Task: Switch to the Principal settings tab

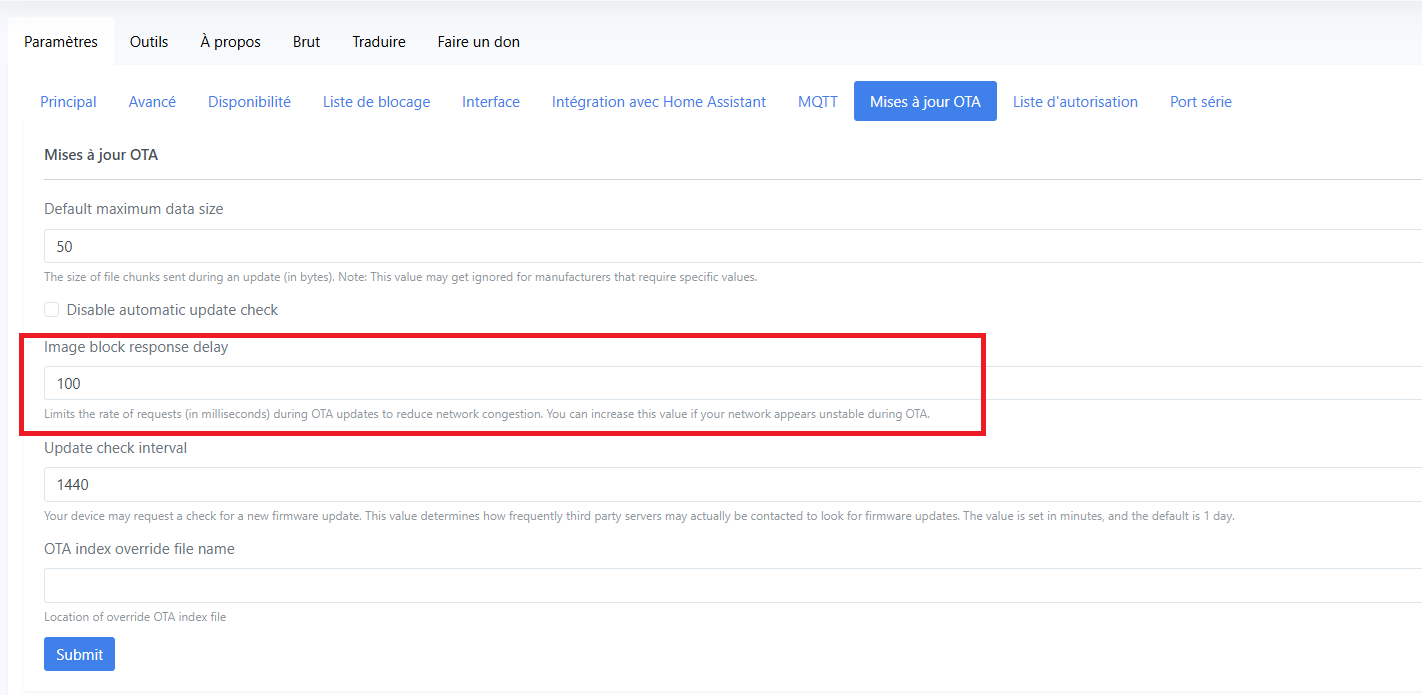Action: pos(68,101)
